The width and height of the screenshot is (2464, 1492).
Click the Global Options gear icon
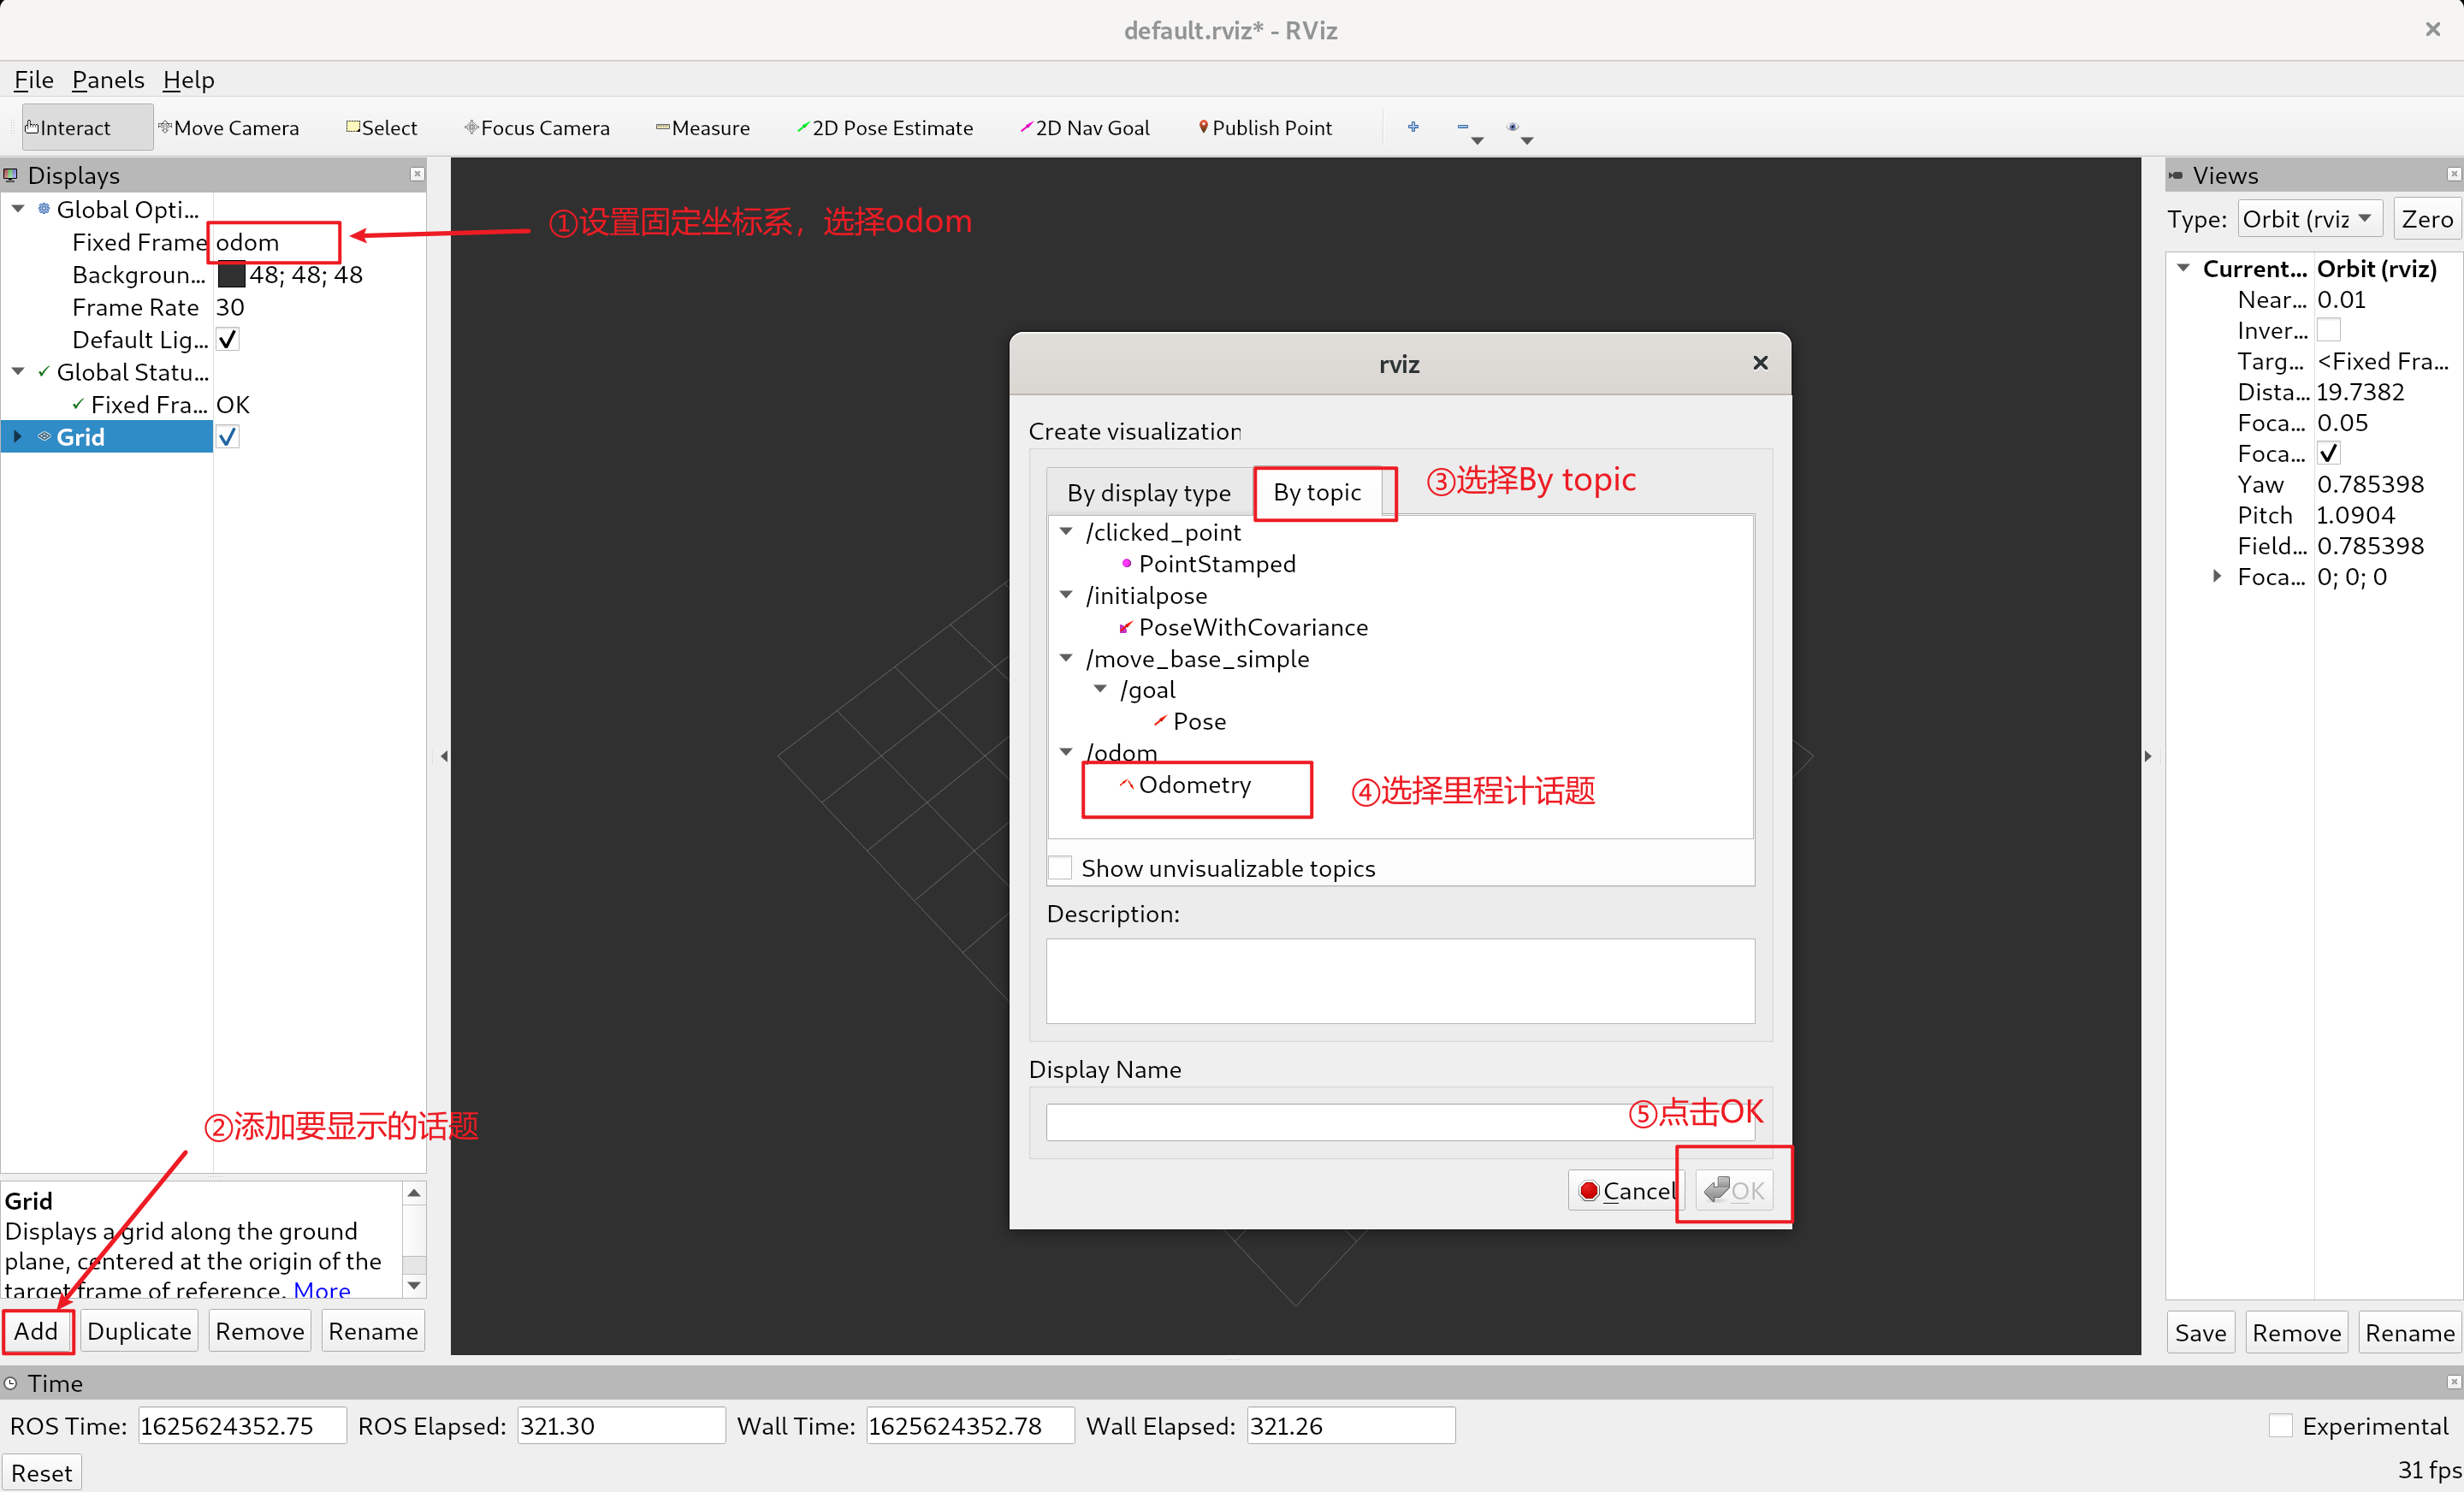[x=44, y=208]
